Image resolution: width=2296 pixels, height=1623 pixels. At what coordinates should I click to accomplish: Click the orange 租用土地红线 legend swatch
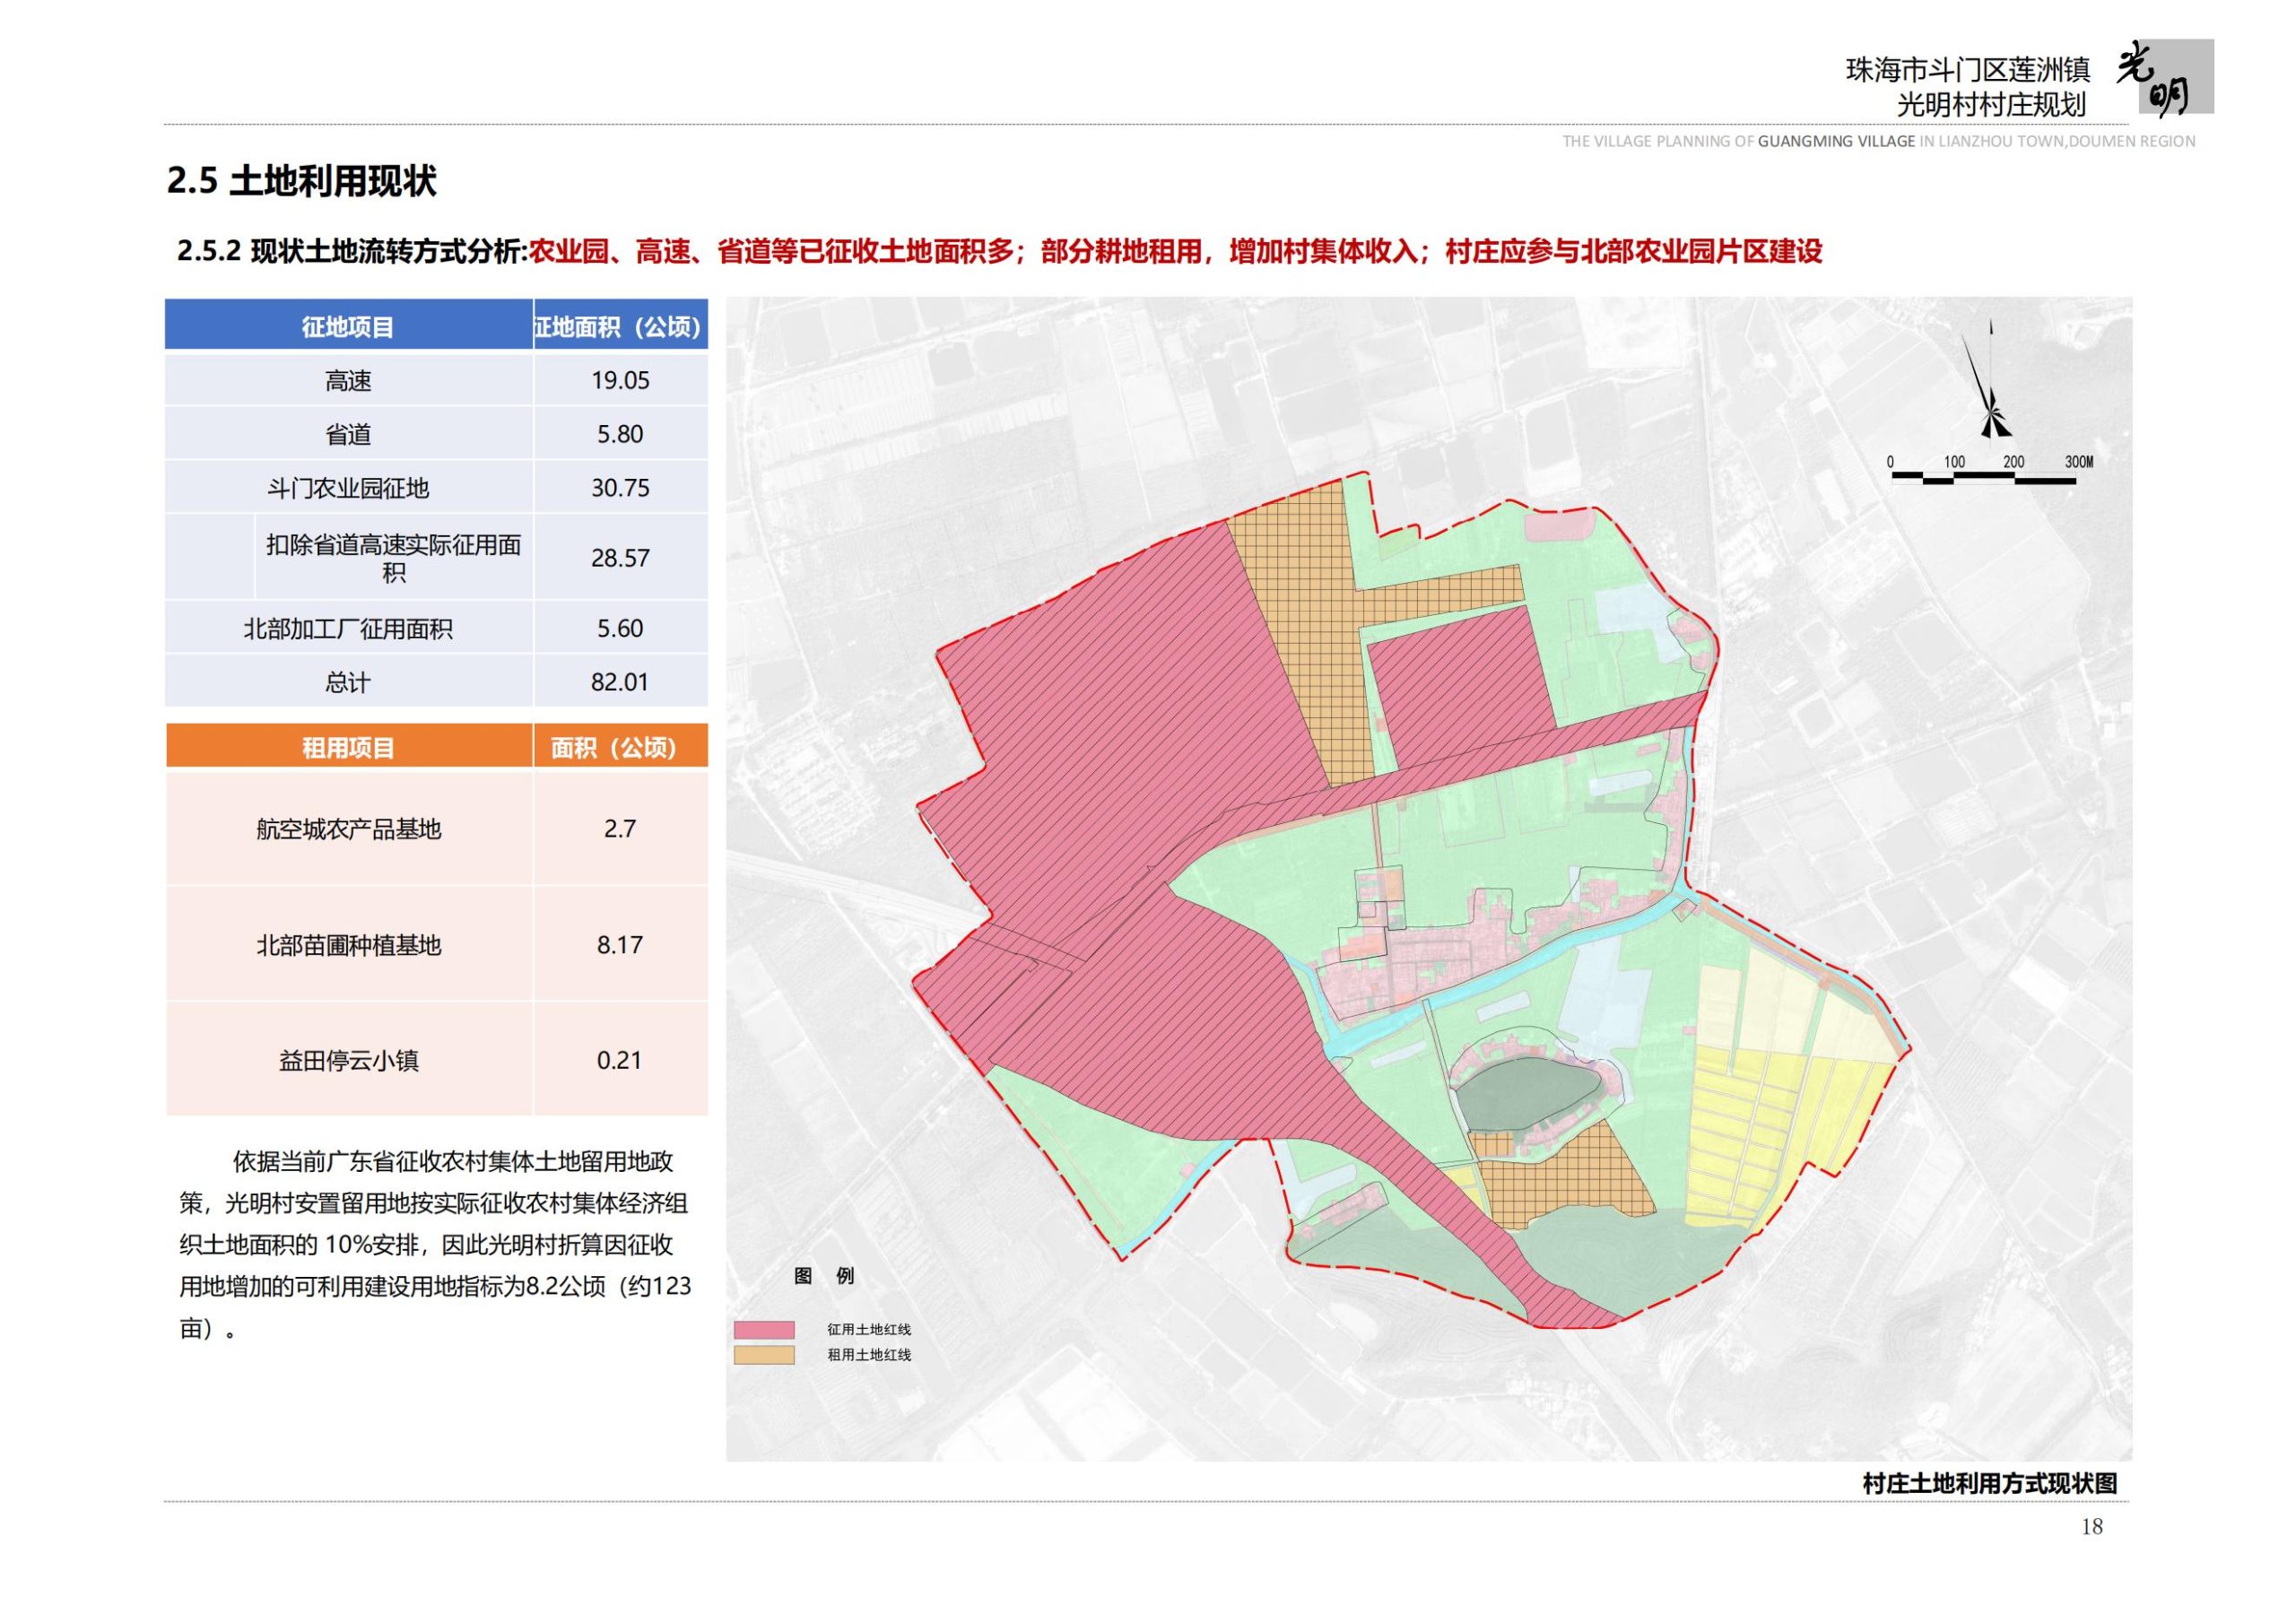(x=764, y=1356)
